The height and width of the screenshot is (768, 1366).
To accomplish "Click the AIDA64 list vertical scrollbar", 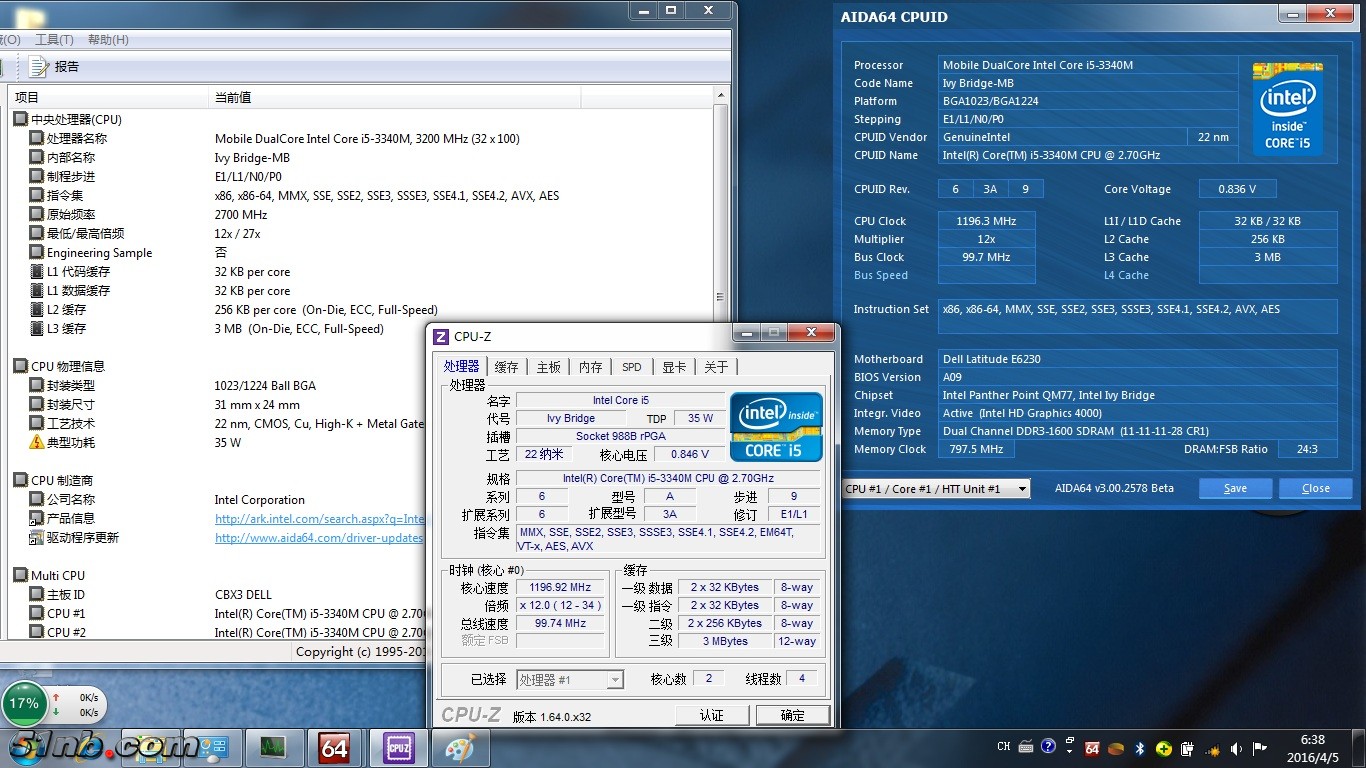I will (721, 200).
